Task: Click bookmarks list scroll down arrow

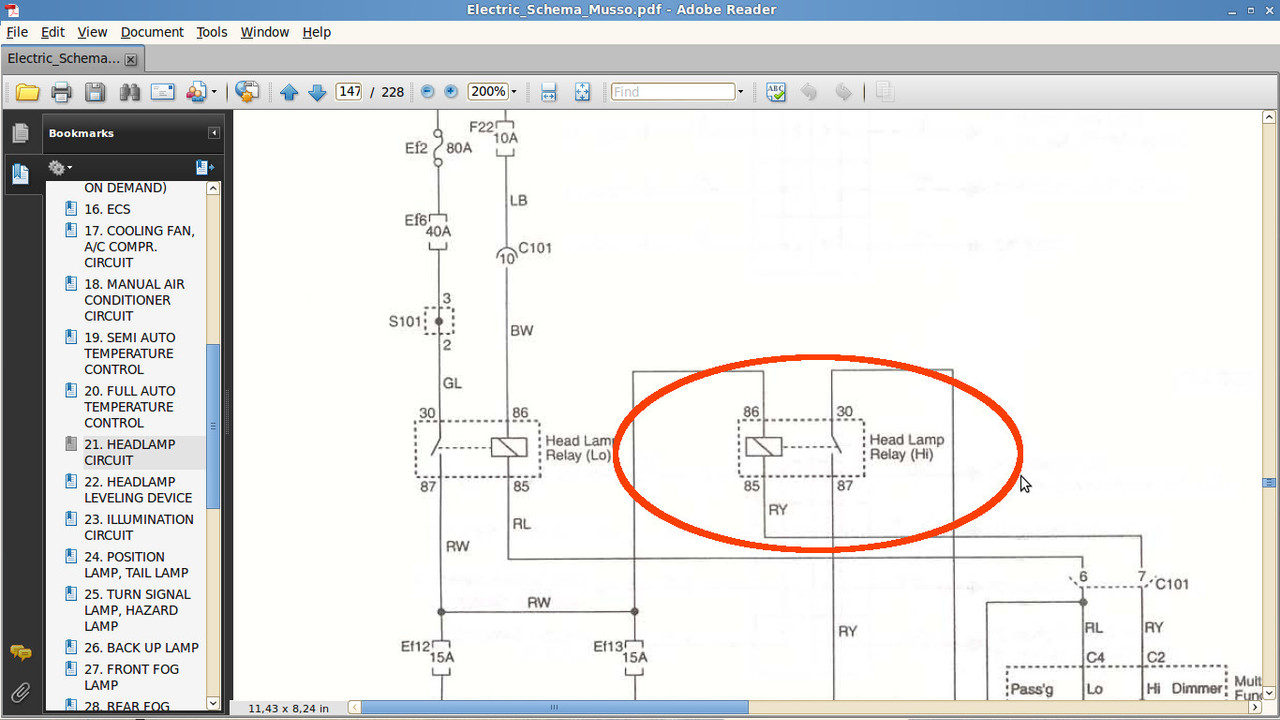Action: tap(213, 703)
